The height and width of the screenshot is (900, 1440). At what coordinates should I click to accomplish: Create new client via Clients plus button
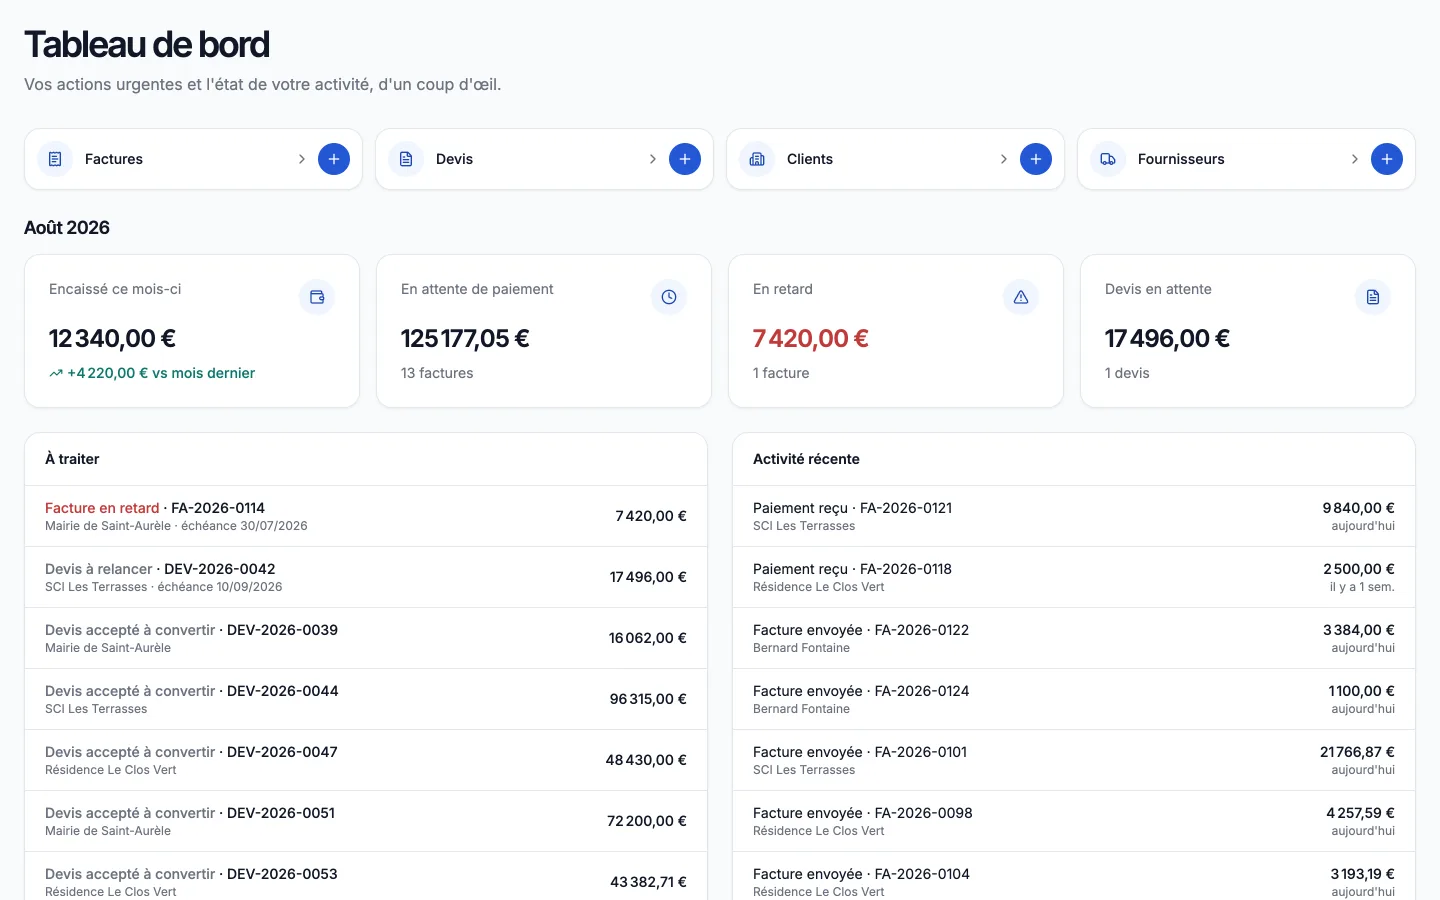click(x=1036, y=159)
